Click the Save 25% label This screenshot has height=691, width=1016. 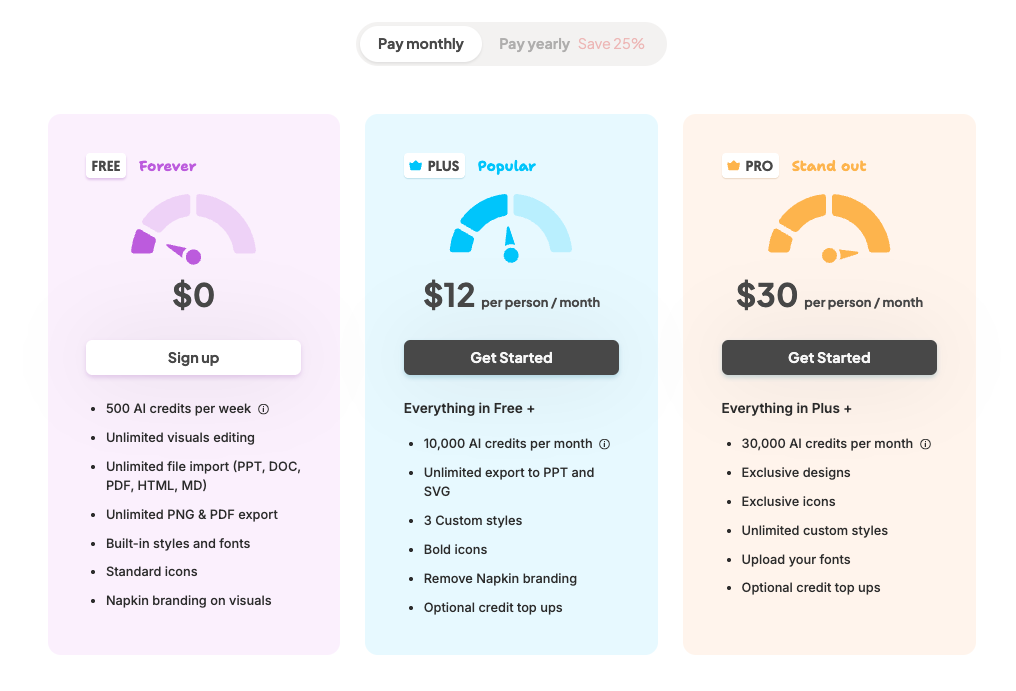point(611,44)
